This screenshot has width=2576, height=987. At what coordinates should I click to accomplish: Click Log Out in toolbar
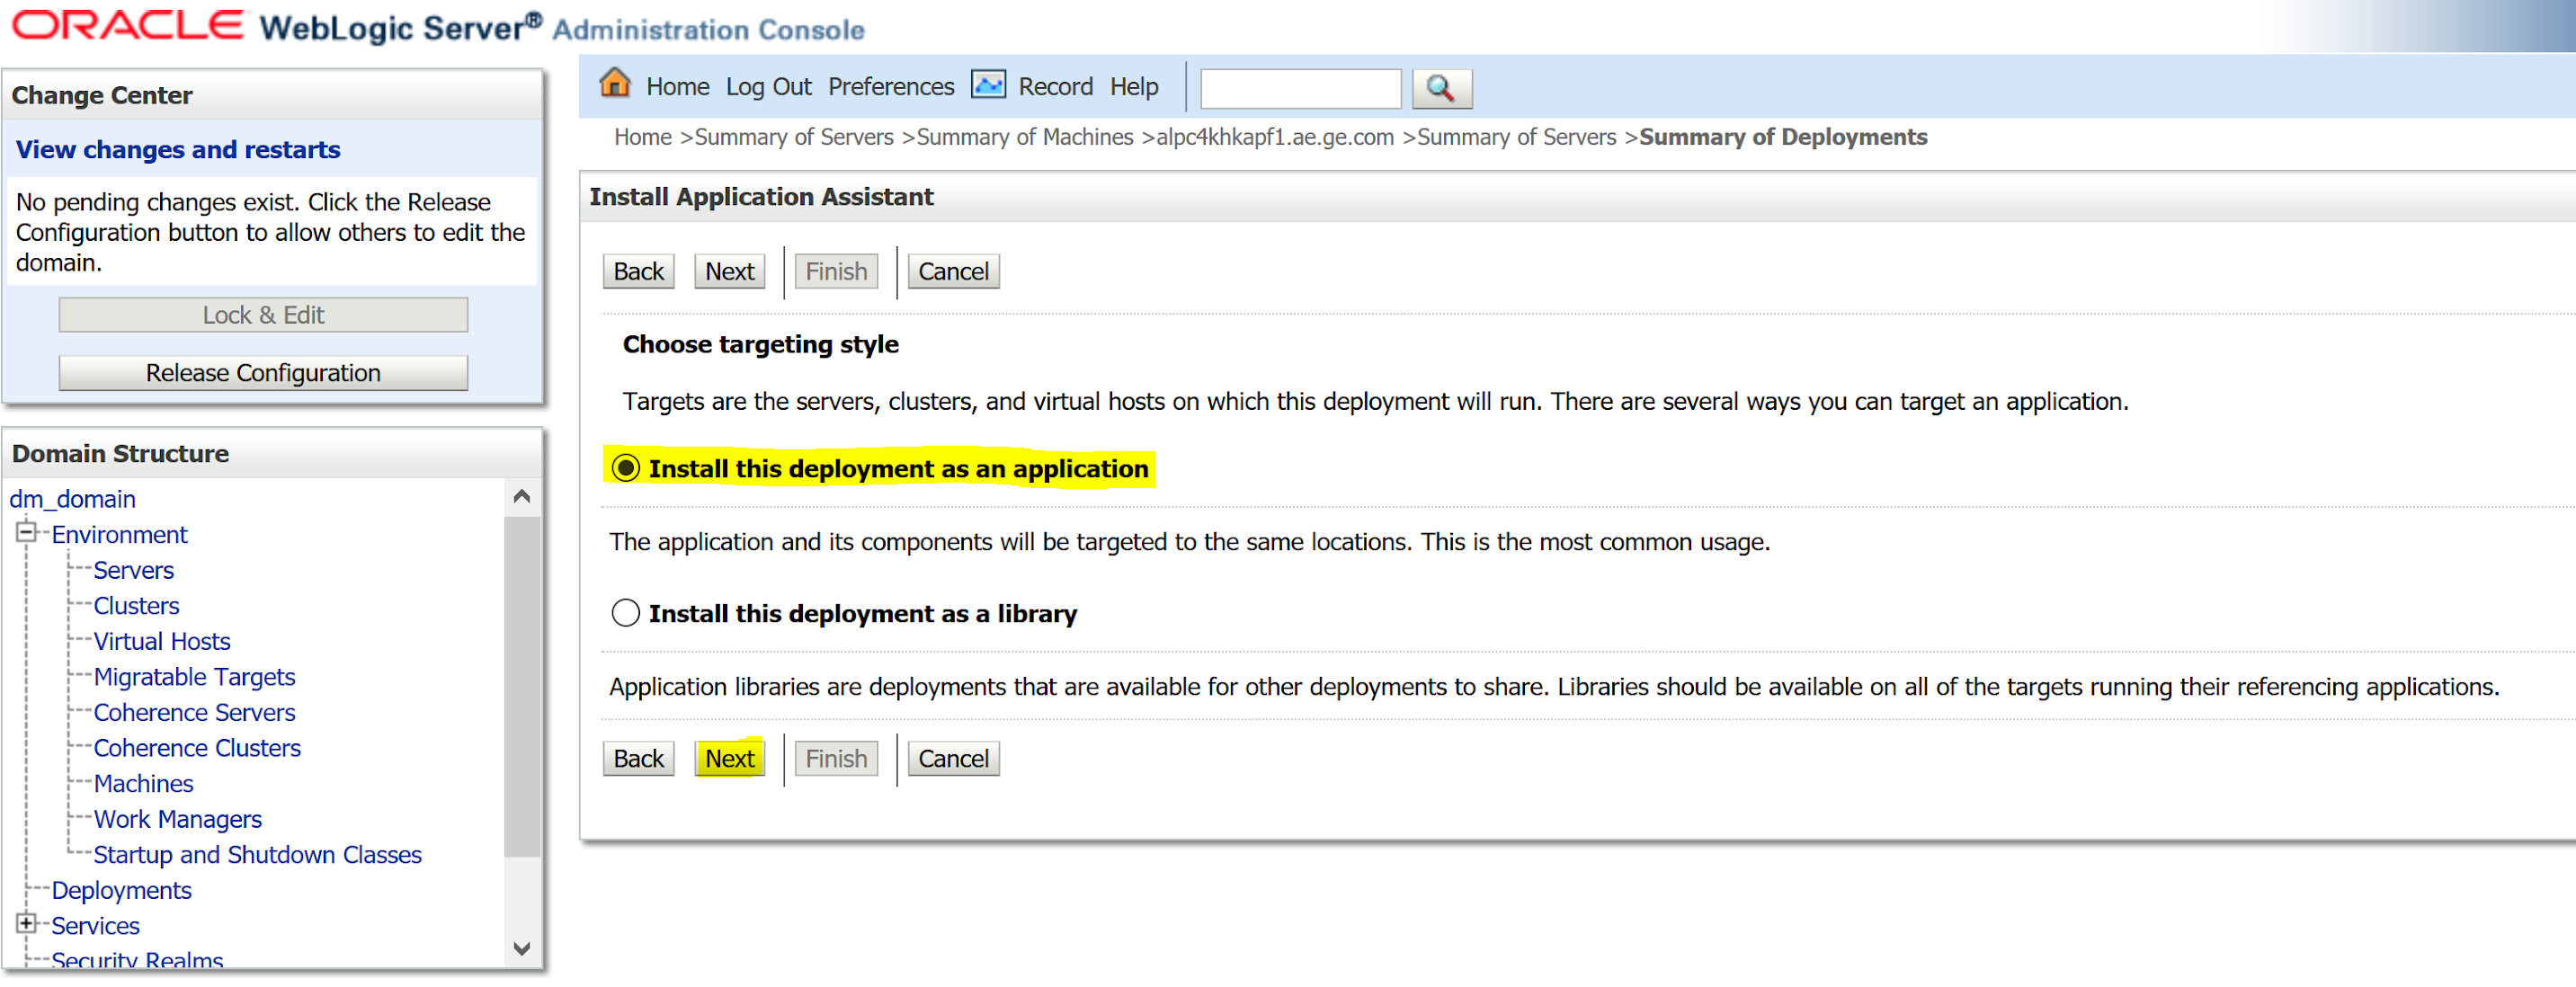769,87
